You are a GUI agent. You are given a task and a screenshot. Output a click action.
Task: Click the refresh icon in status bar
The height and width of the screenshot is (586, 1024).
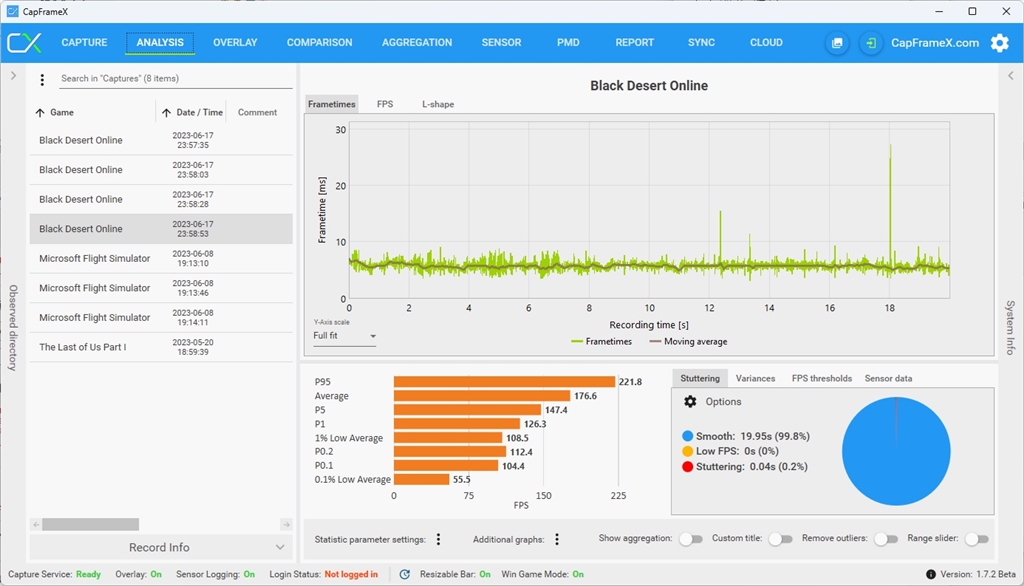coord(405,574)
